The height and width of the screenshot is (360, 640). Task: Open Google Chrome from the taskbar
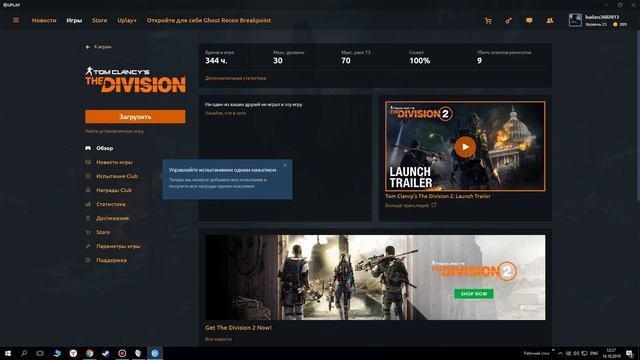tap(89, 353)
